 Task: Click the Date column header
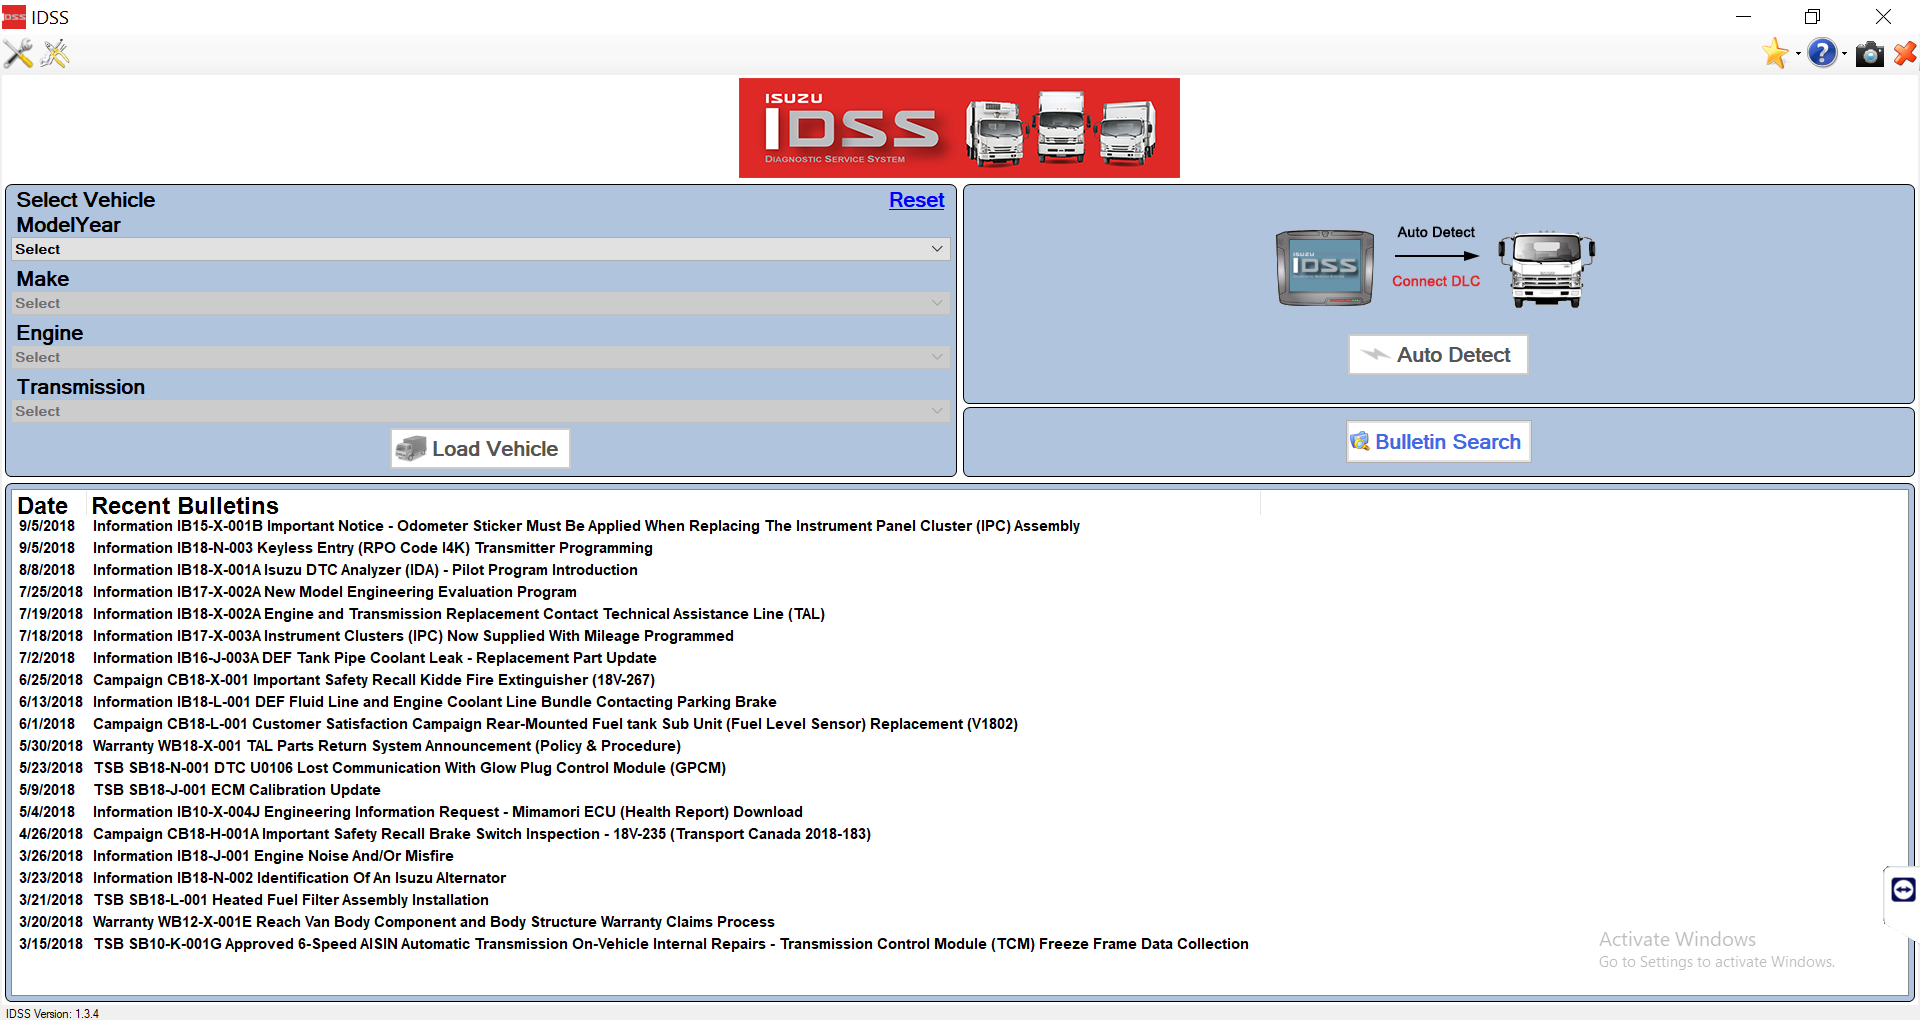(x=43, y=506)
